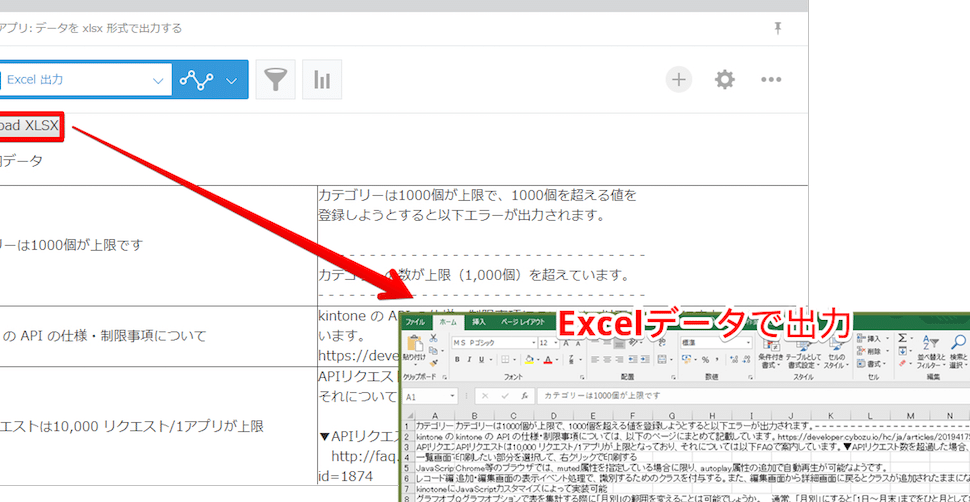The height and width of the screenshot is (502, 970).
Task: Click the fill color bucket icon
Action: pos(529,360)
